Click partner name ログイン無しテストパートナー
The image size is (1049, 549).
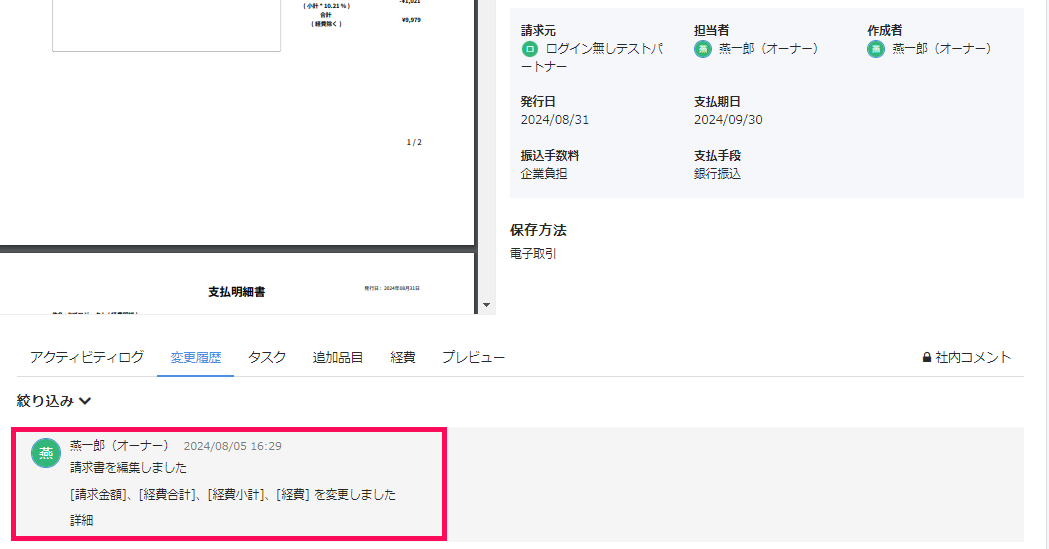click(x=592, y=58)
